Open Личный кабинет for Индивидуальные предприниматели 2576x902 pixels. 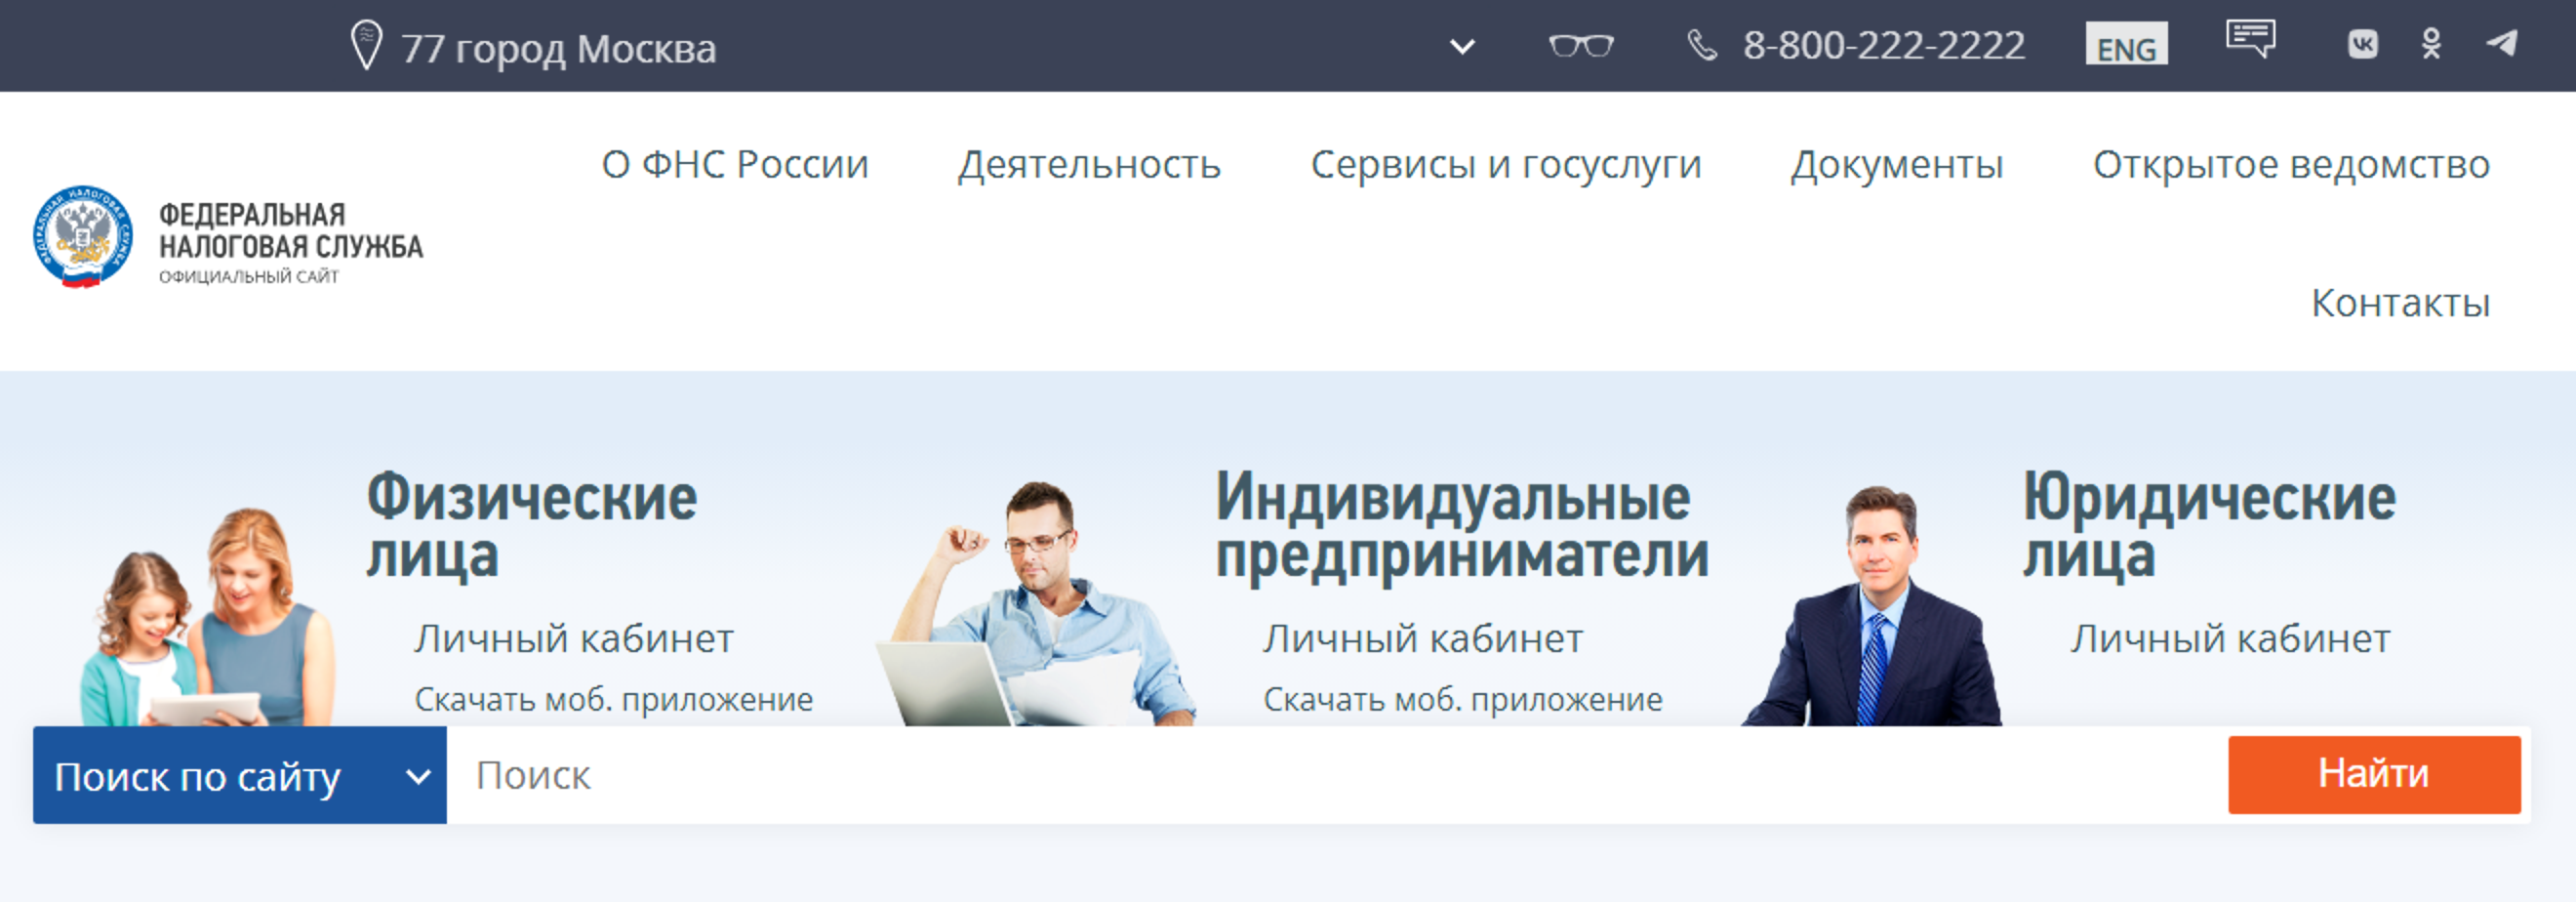tap(1423, 639)
